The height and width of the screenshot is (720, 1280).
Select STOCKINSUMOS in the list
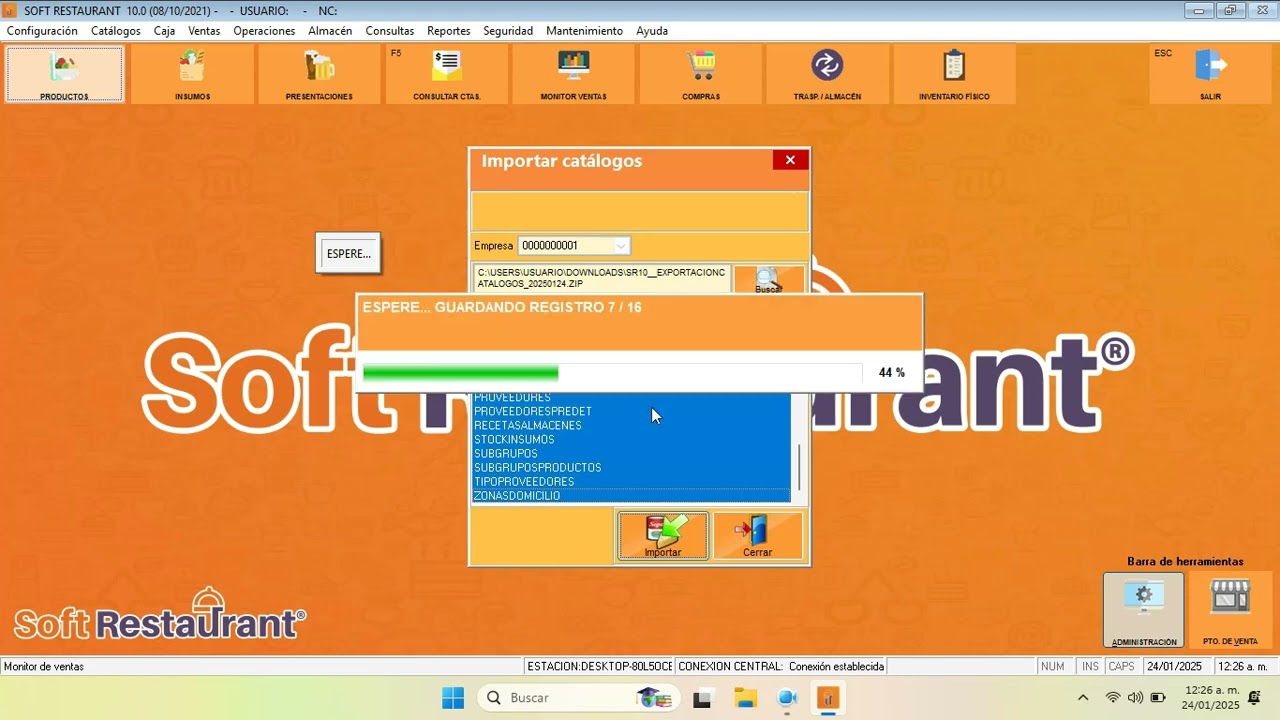pyautogui.click(x=632, y=439)
